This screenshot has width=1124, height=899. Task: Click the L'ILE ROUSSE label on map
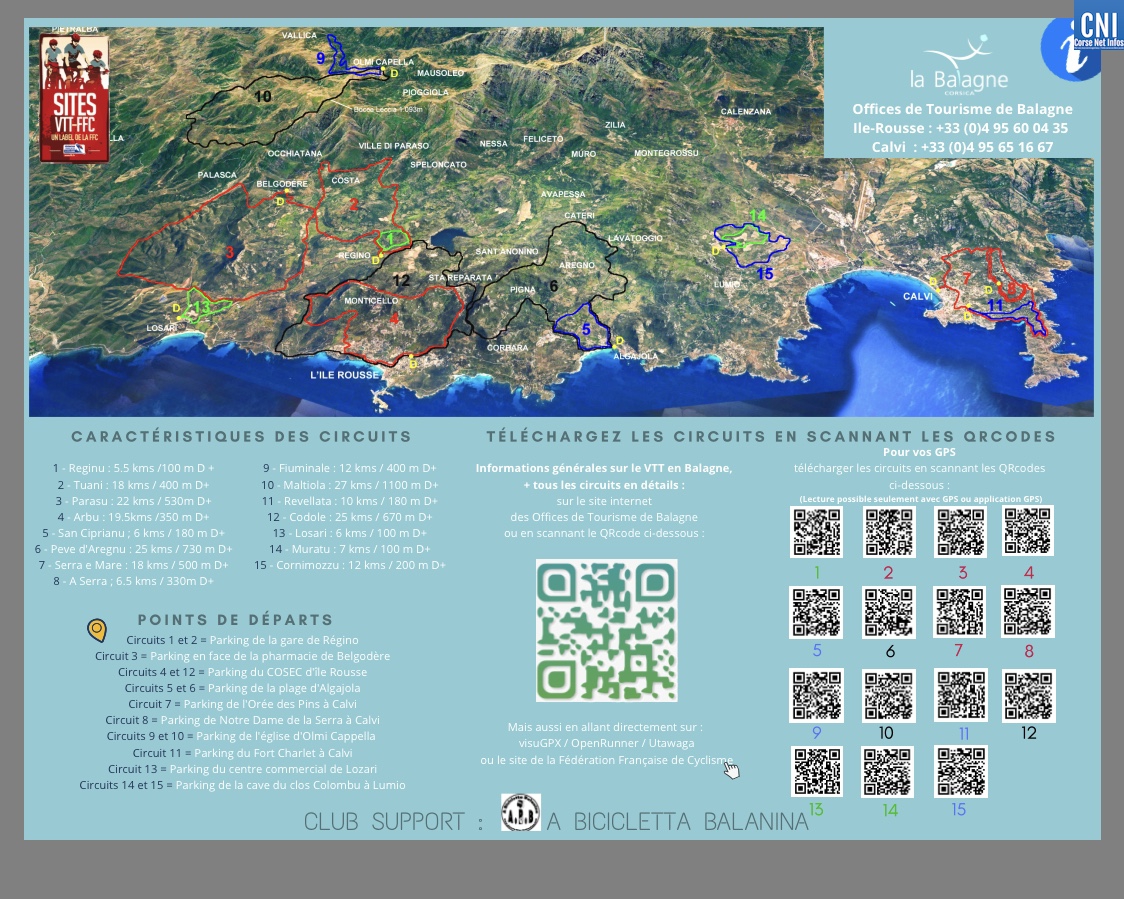pyautogui.click(x=345, y=375)
